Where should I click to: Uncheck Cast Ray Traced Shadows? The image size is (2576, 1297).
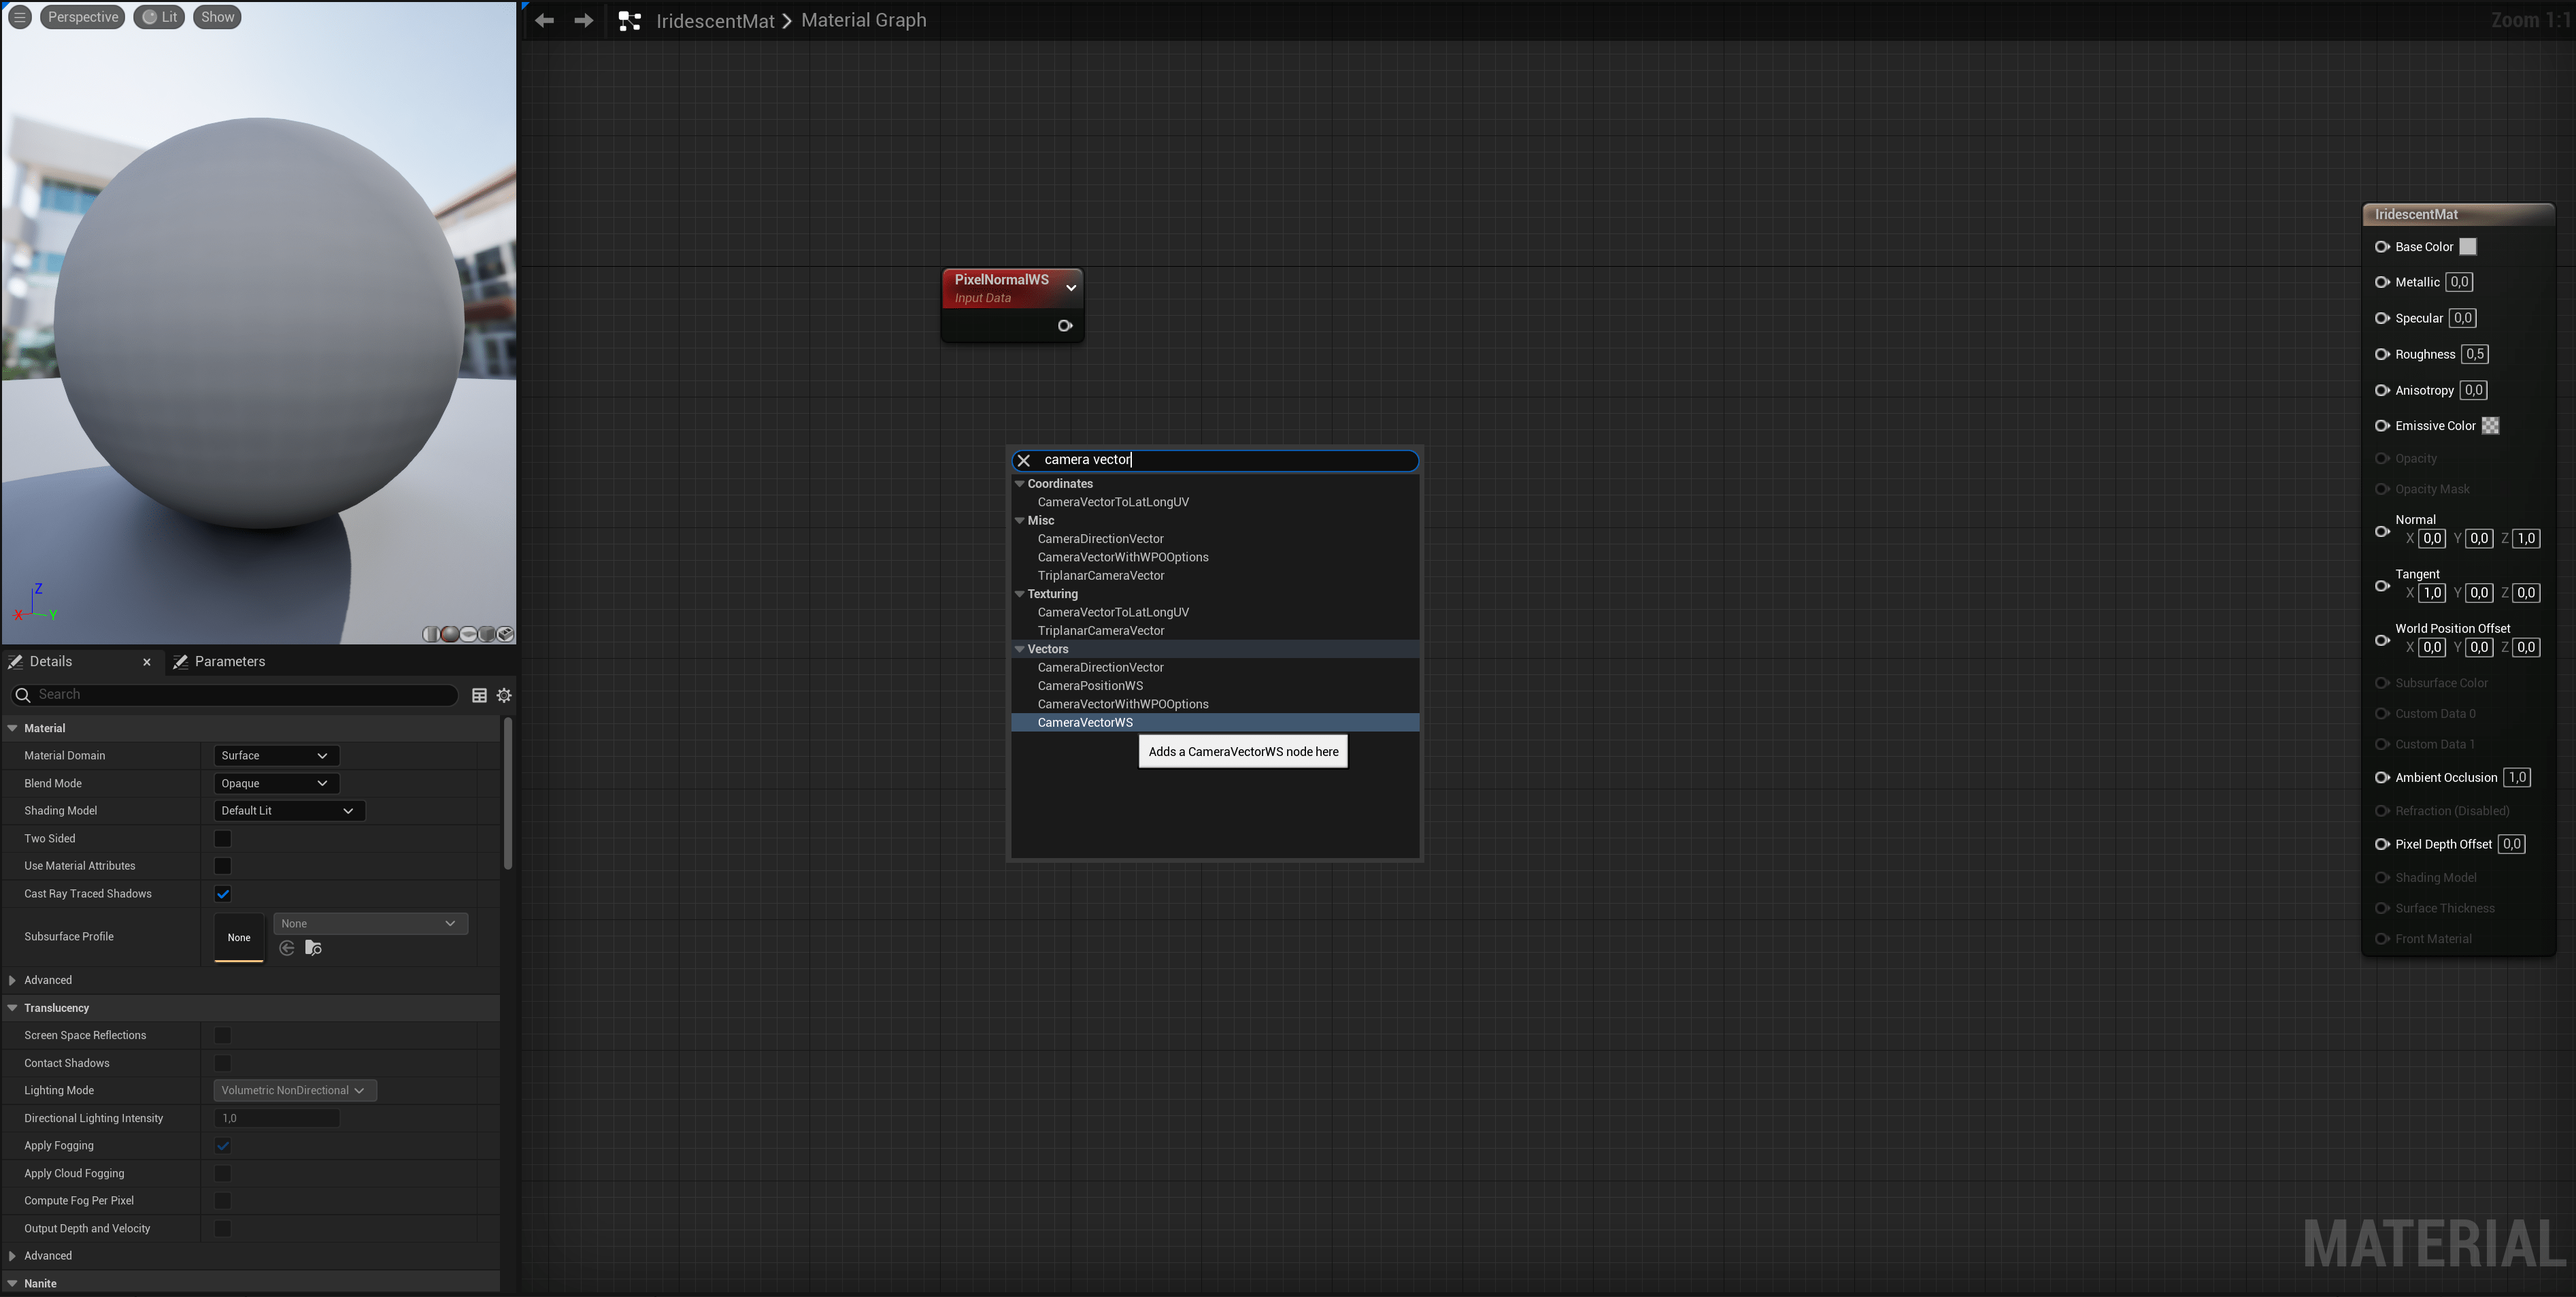pyautogui.click(x=223, y=894)
